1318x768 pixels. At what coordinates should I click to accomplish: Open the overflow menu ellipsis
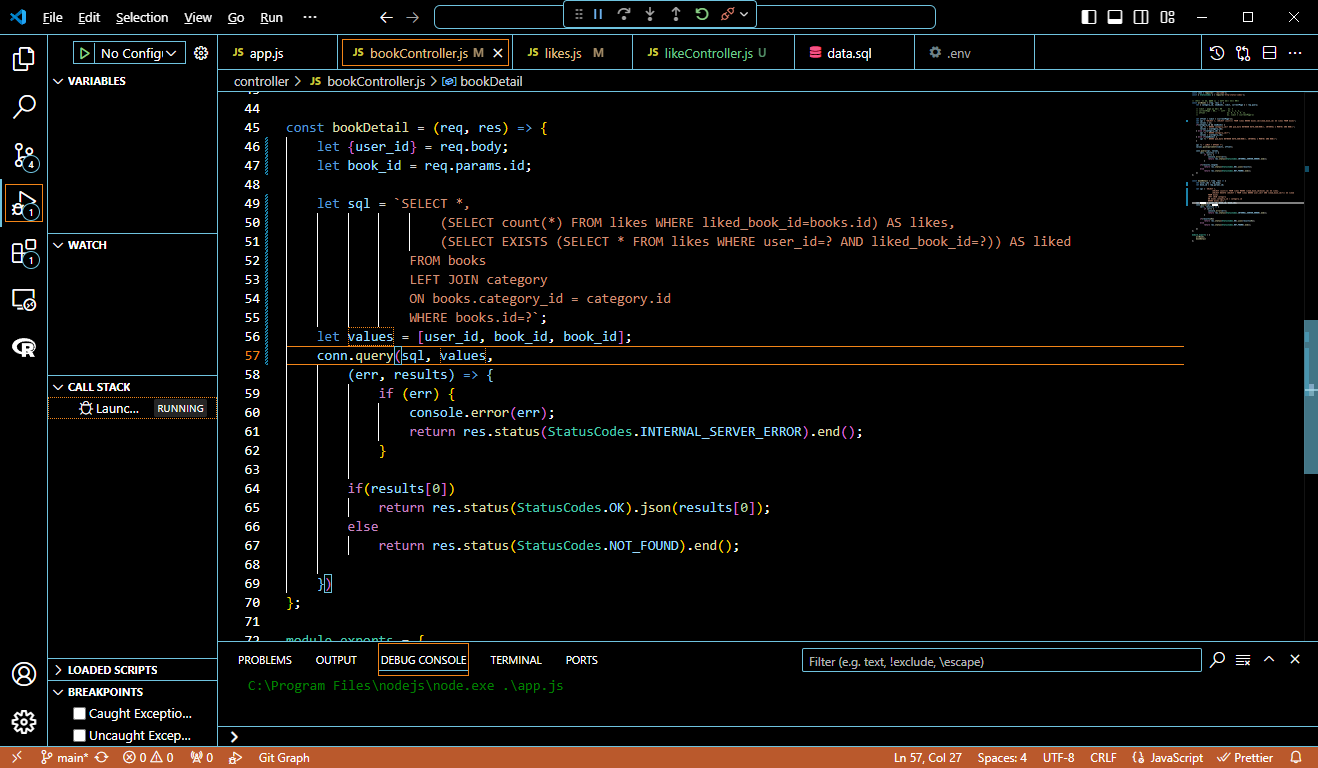click(310, 17)
